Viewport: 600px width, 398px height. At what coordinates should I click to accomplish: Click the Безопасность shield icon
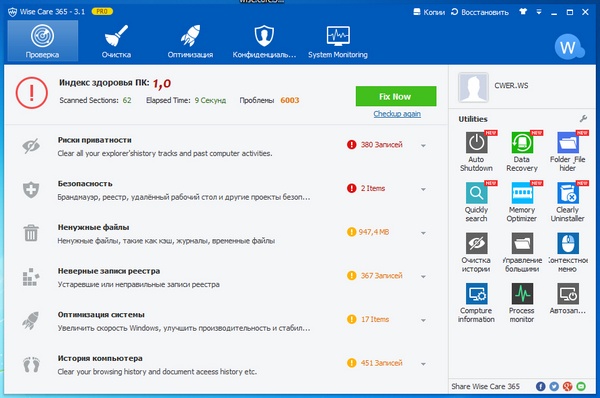(31, 189)
